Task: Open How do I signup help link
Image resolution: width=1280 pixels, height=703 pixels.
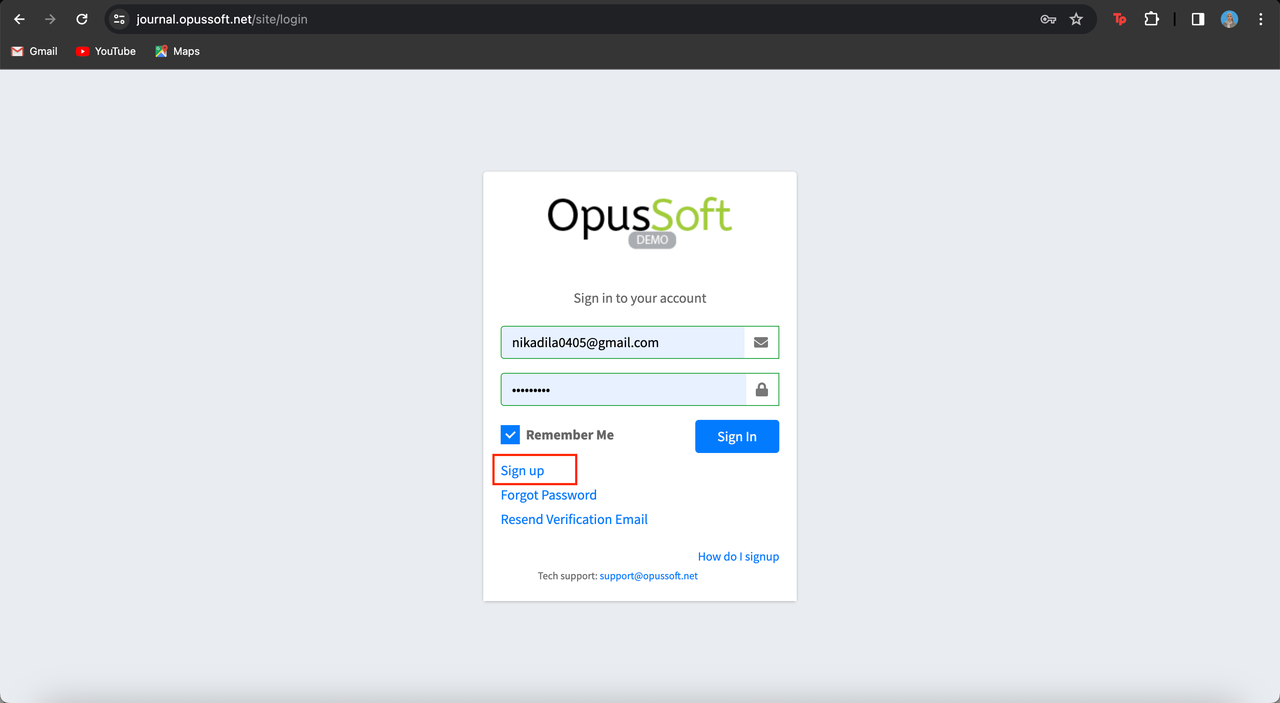Action: click(x=738, y=556)
